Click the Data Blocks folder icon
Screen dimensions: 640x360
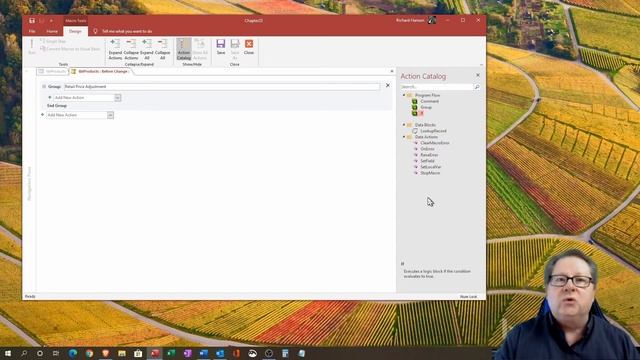[x=409, y=125]
